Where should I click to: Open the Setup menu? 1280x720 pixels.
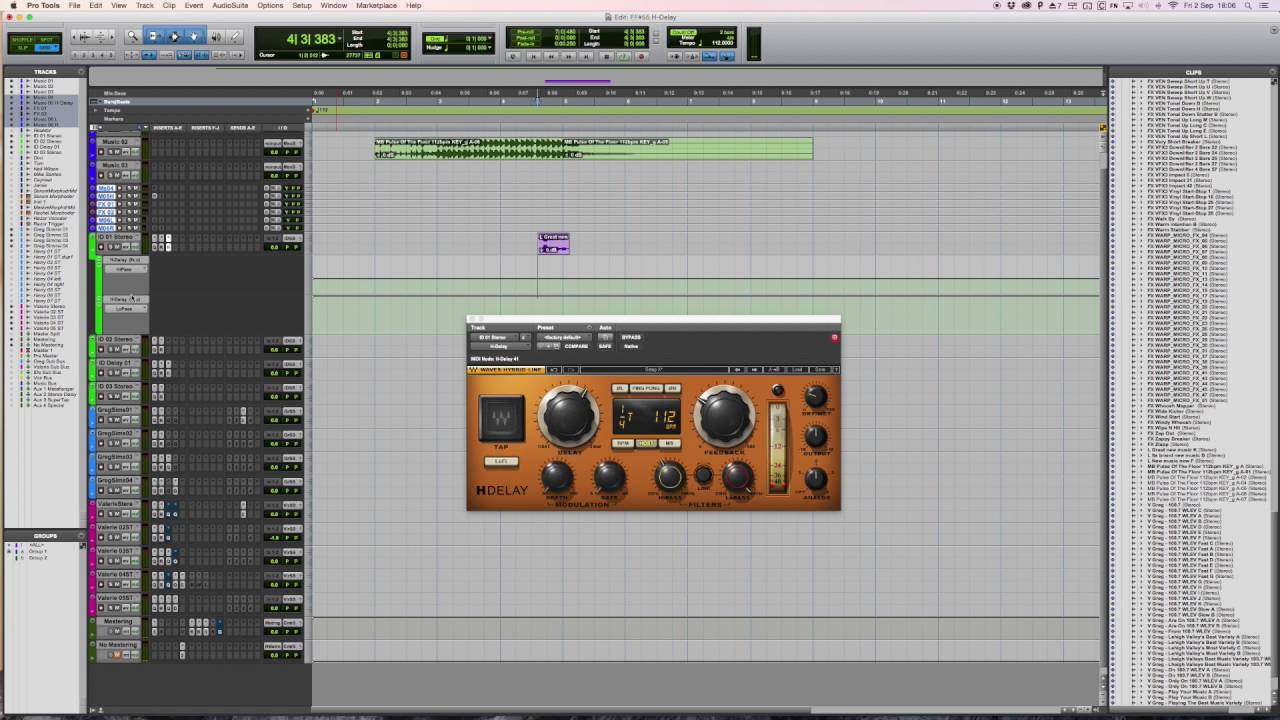point(302,6)
